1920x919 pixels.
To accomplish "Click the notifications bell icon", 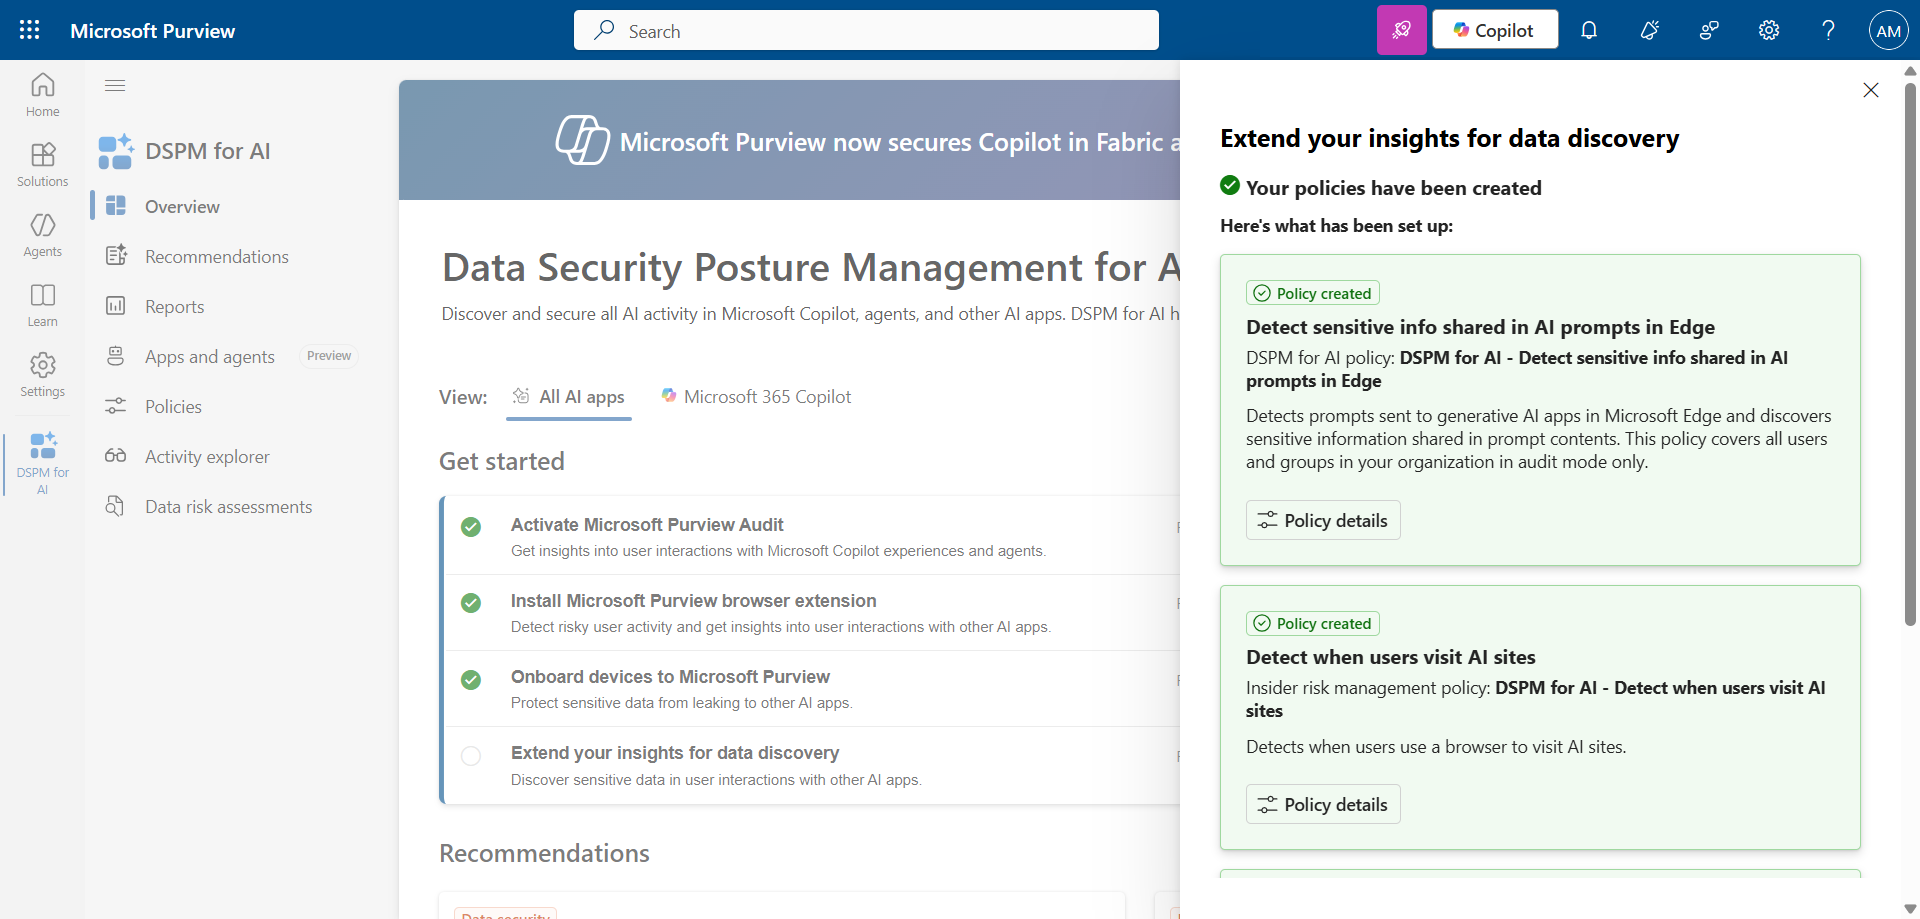I will tap(1589, 30).
